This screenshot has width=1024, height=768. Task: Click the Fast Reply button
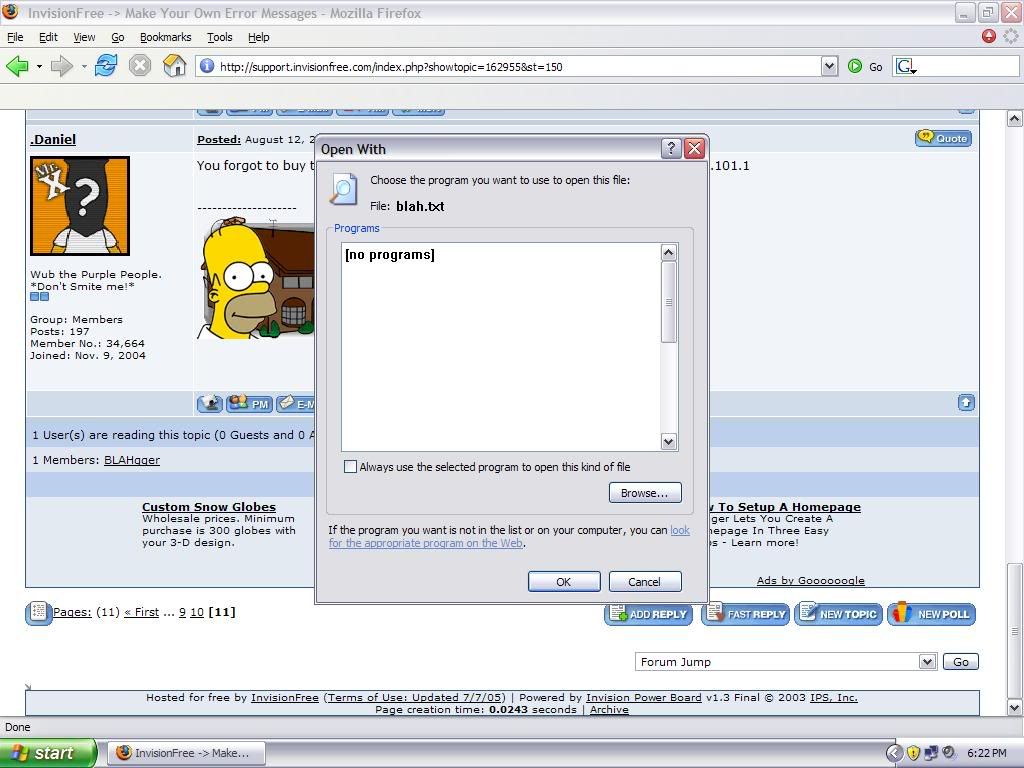pos(746,614)
